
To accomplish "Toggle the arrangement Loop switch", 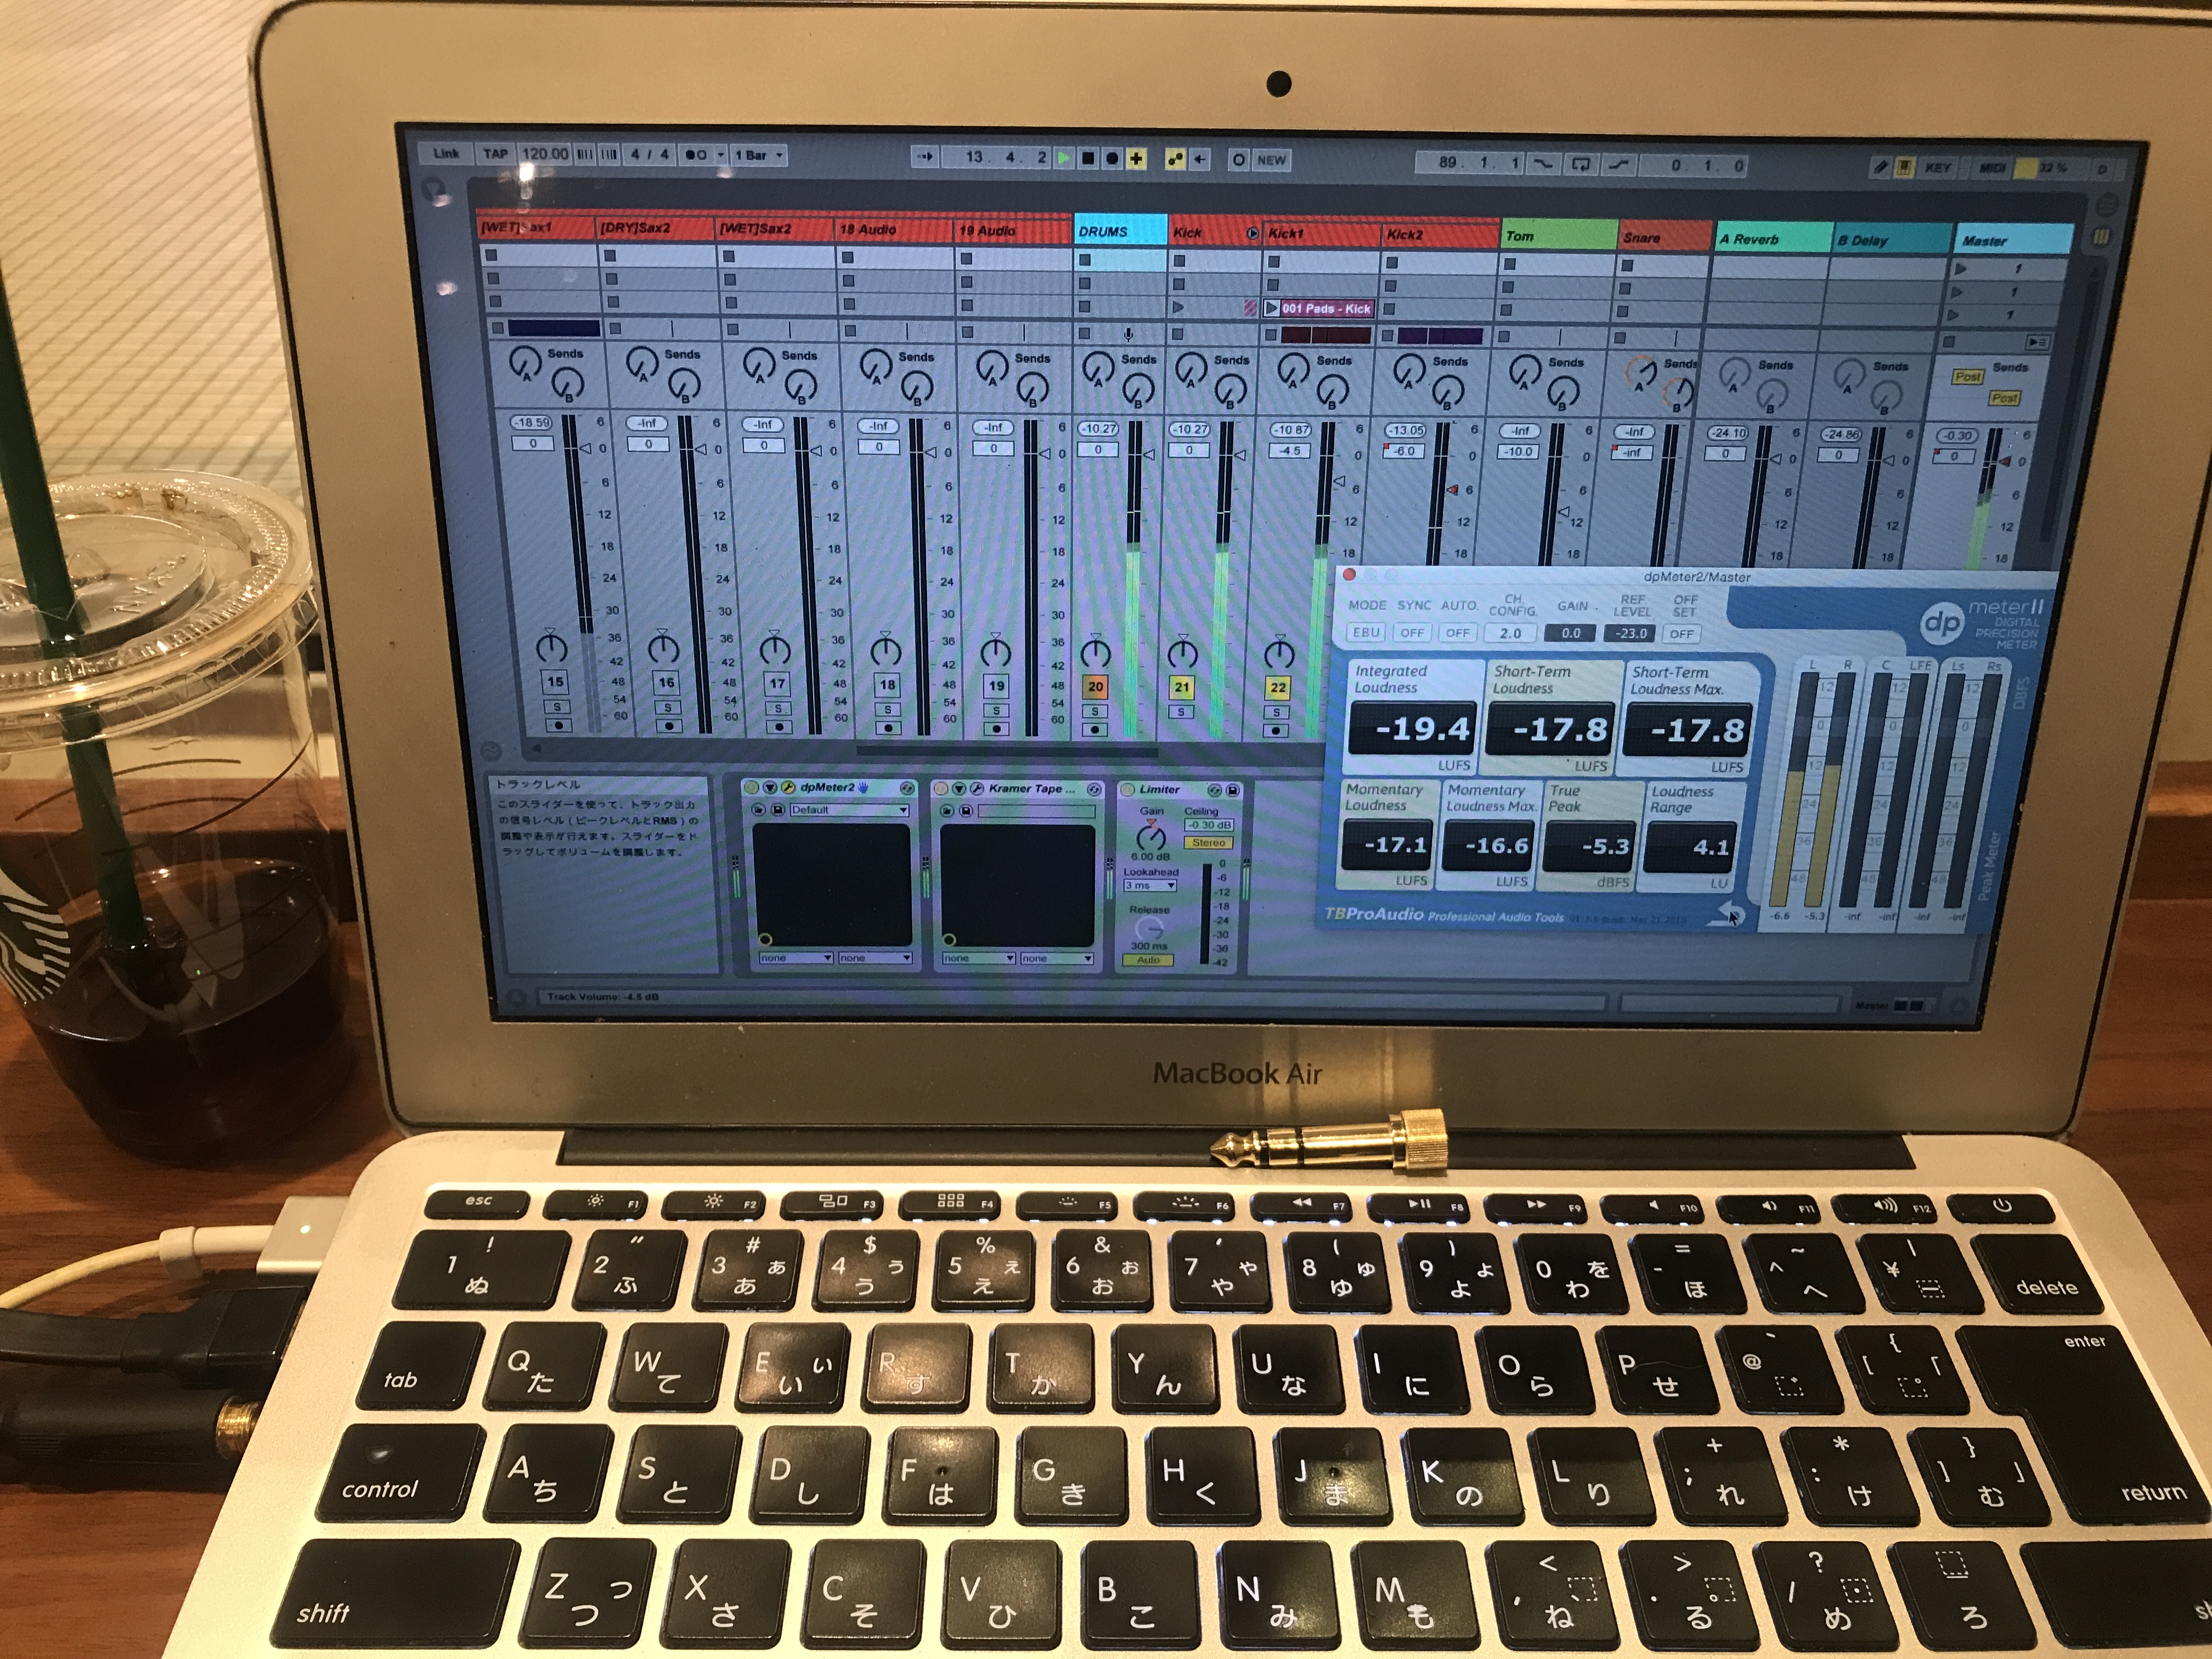I will (x=1581, y=164).
